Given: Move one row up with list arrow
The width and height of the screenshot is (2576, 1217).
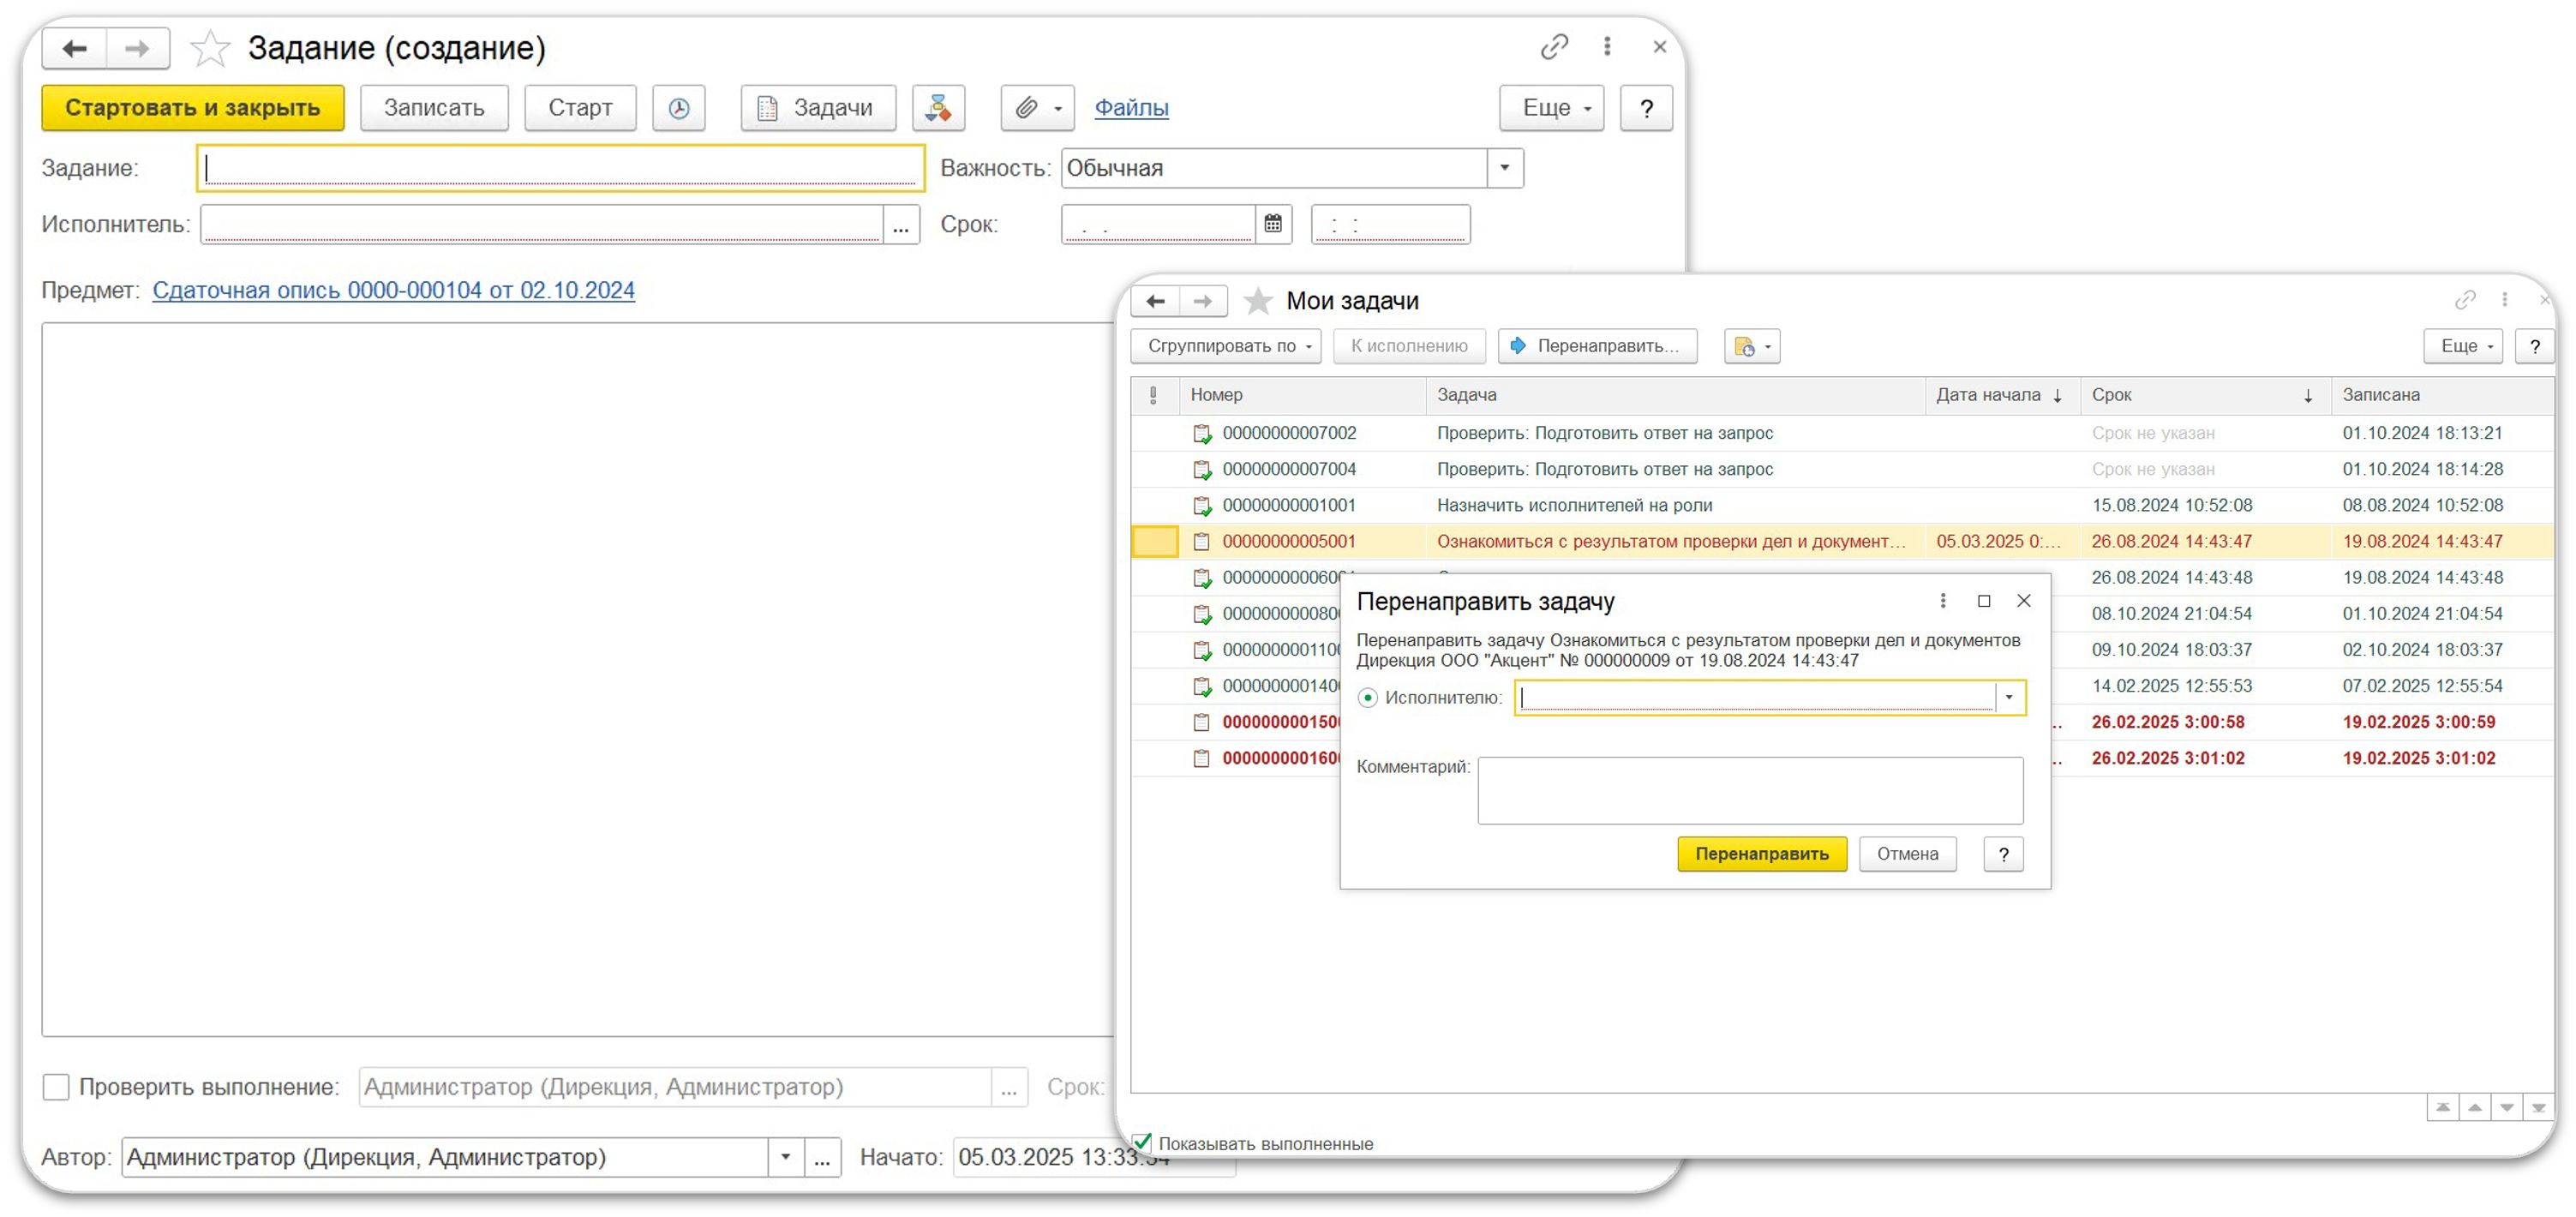Looking at the screenshot, I should [2475, 1108].
